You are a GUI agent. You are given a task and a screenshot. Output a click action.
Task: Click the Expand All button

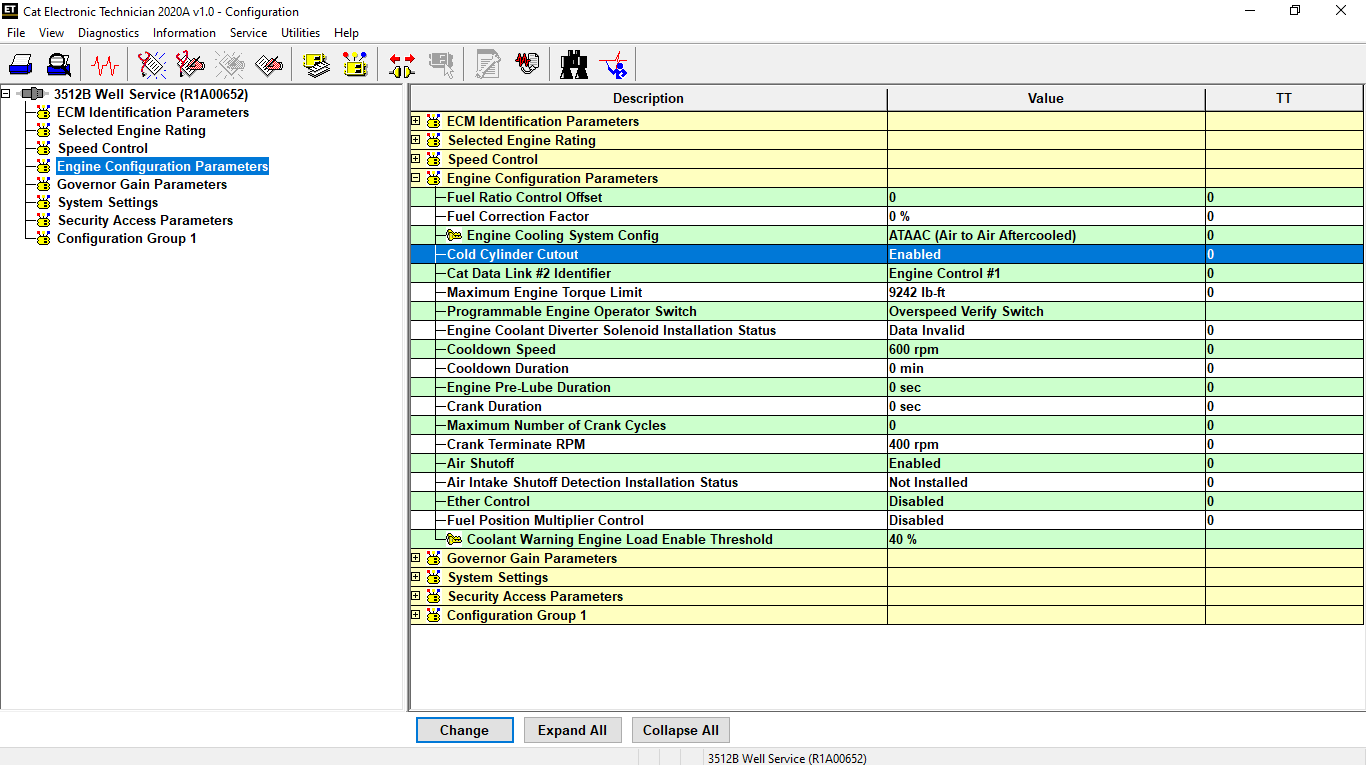pos(572,730)
